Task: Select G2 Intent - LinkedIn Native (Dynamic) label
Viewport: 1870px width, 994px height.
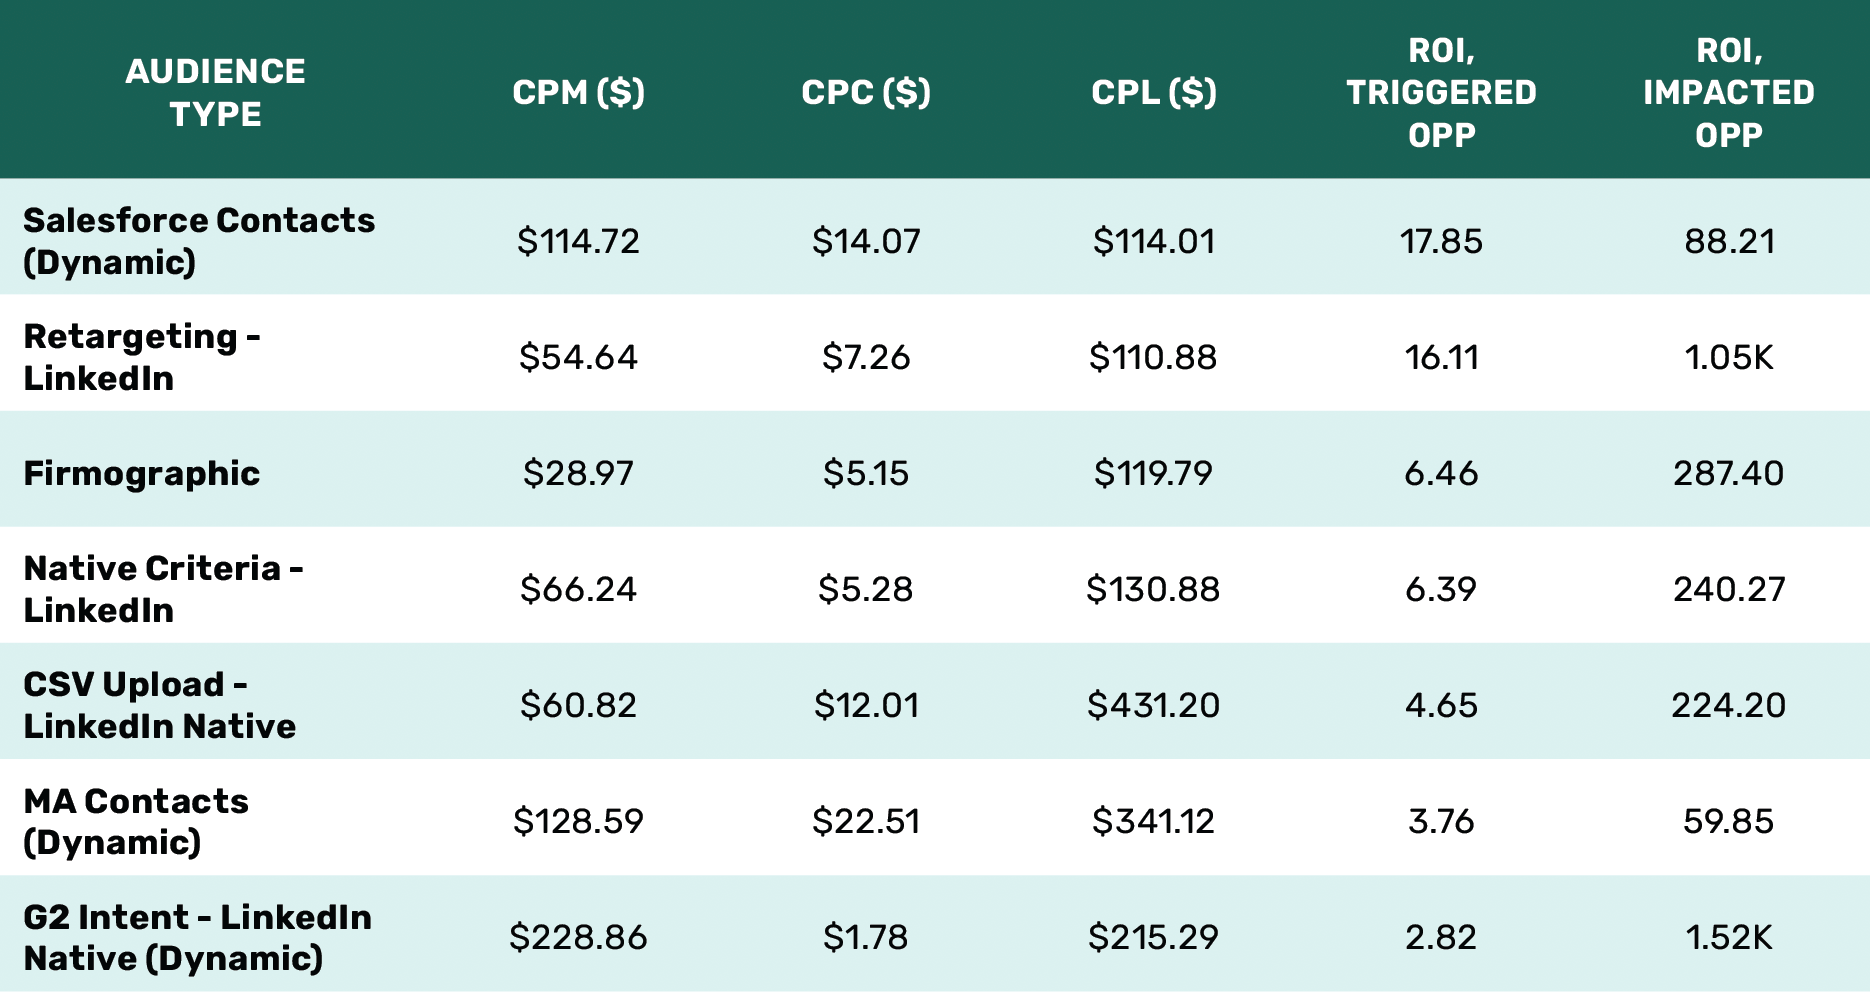Action: click(x=198, y=937)
